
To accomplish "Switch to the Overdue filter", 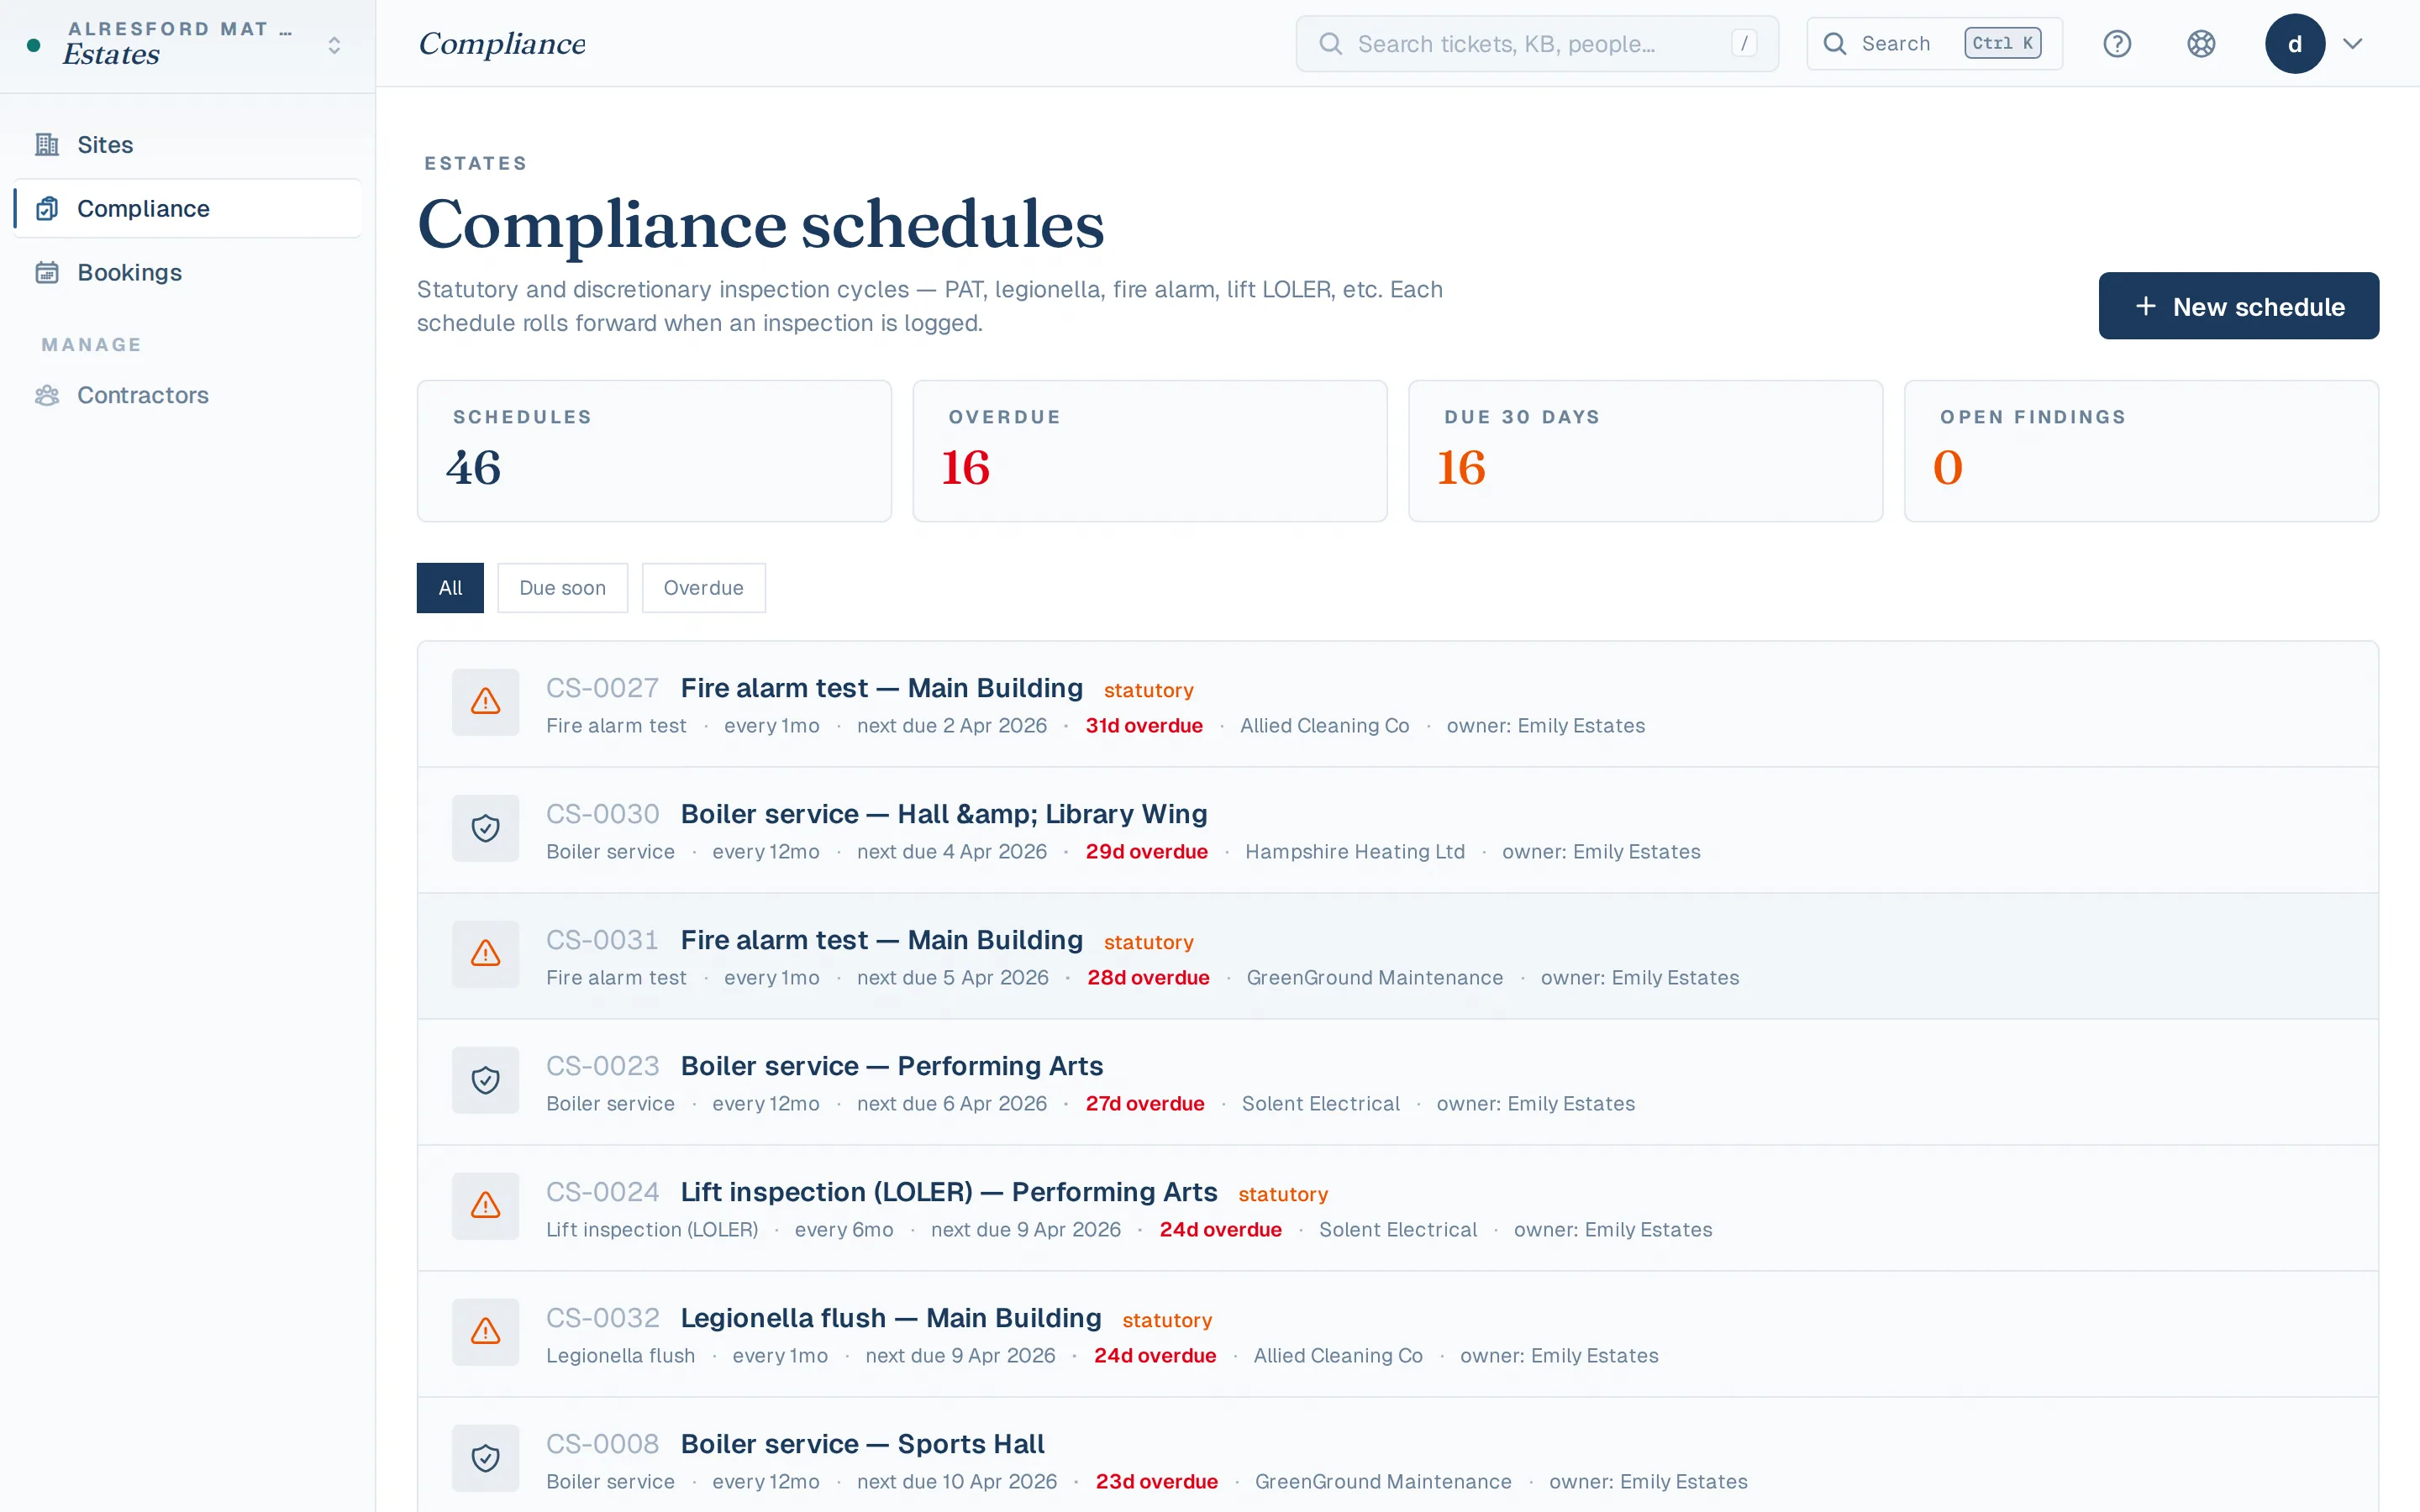I will 704,588.
